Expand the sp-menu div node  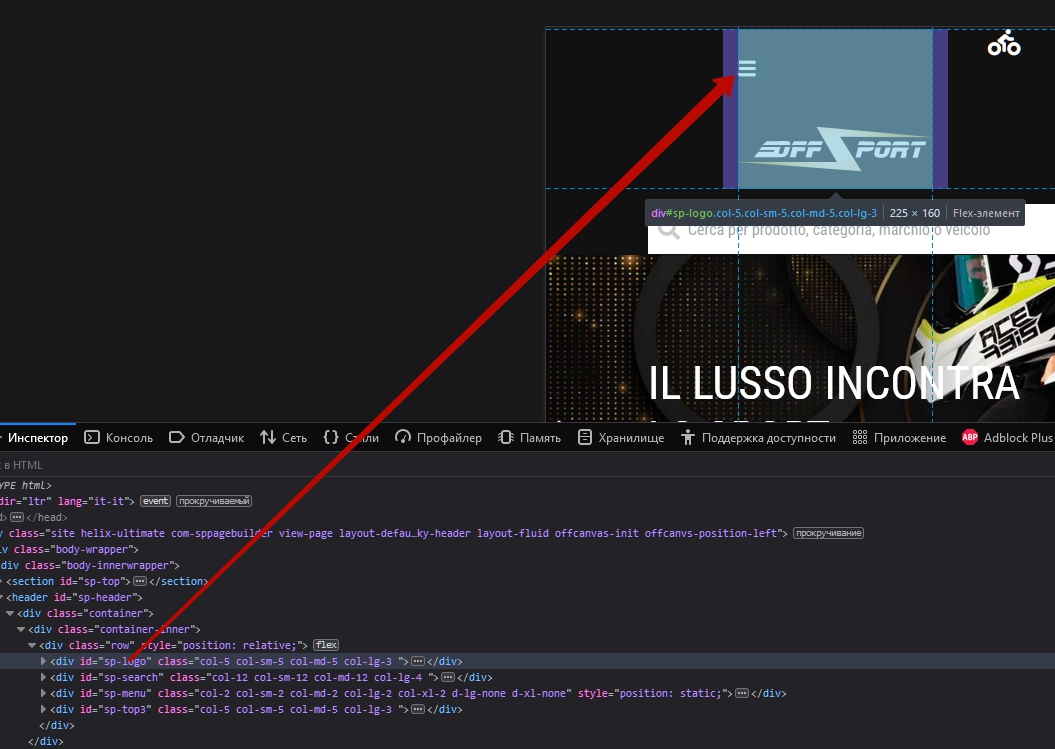click(x=43, y=693)
